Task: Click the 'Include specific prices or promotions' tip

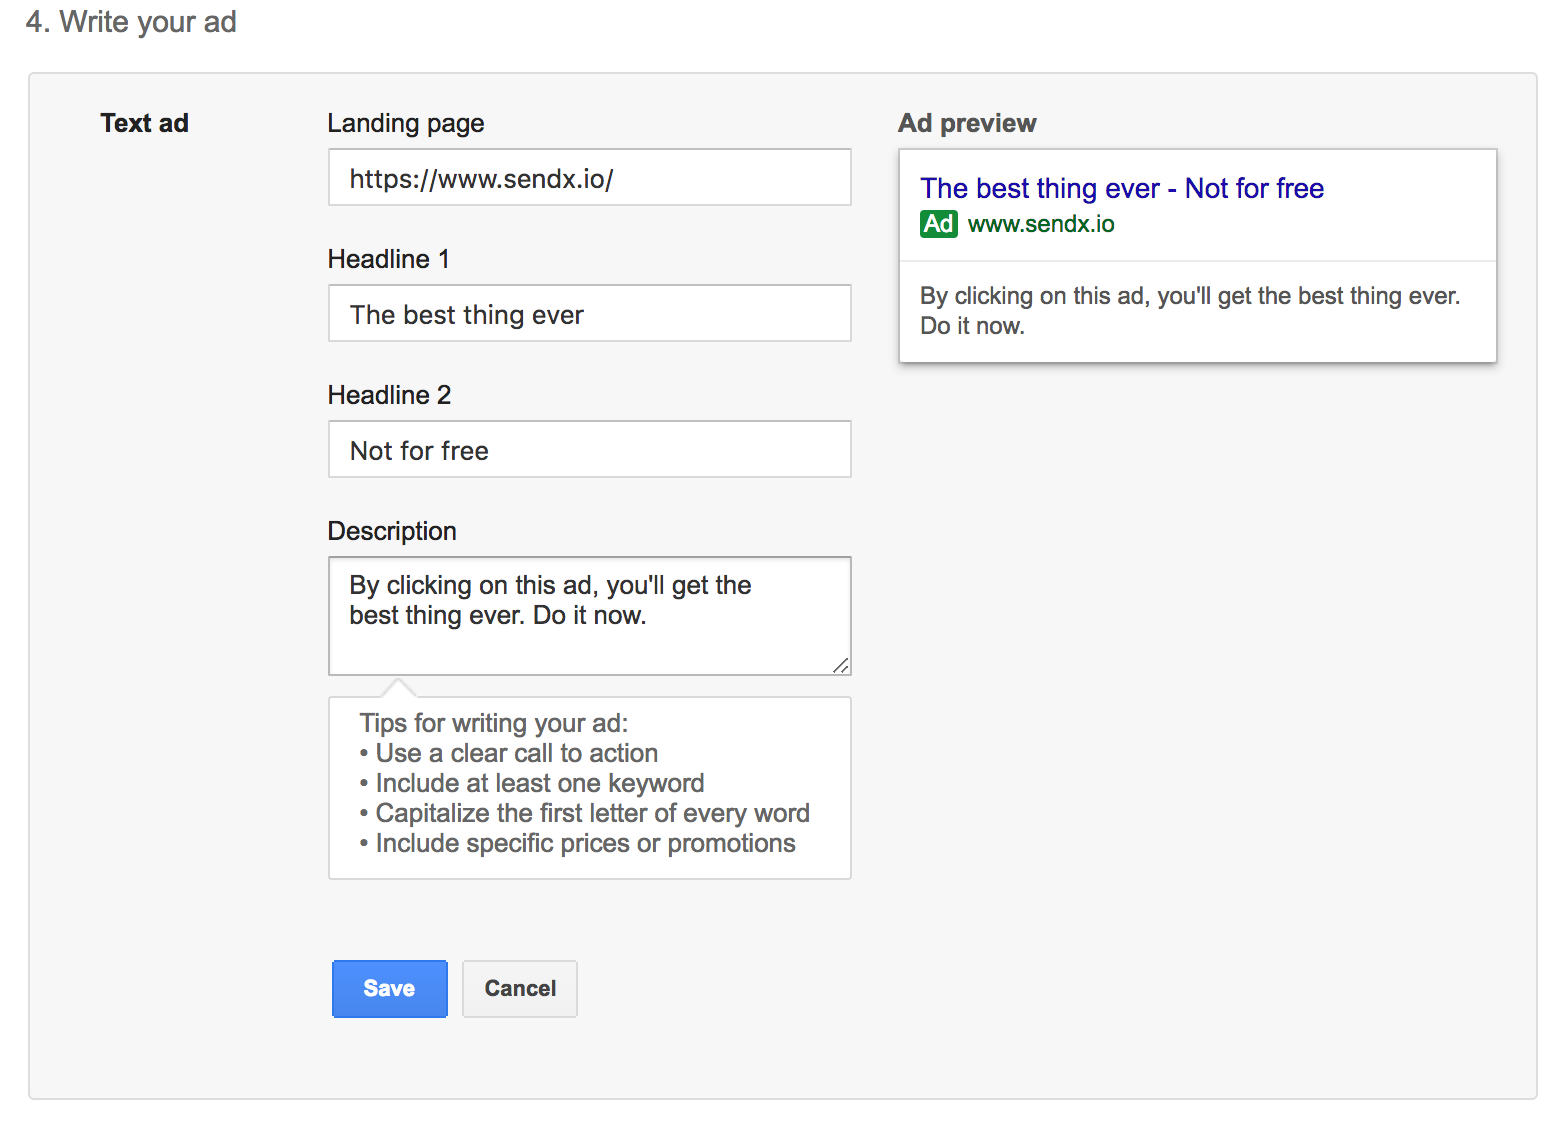Action: (x=585, y=843)
